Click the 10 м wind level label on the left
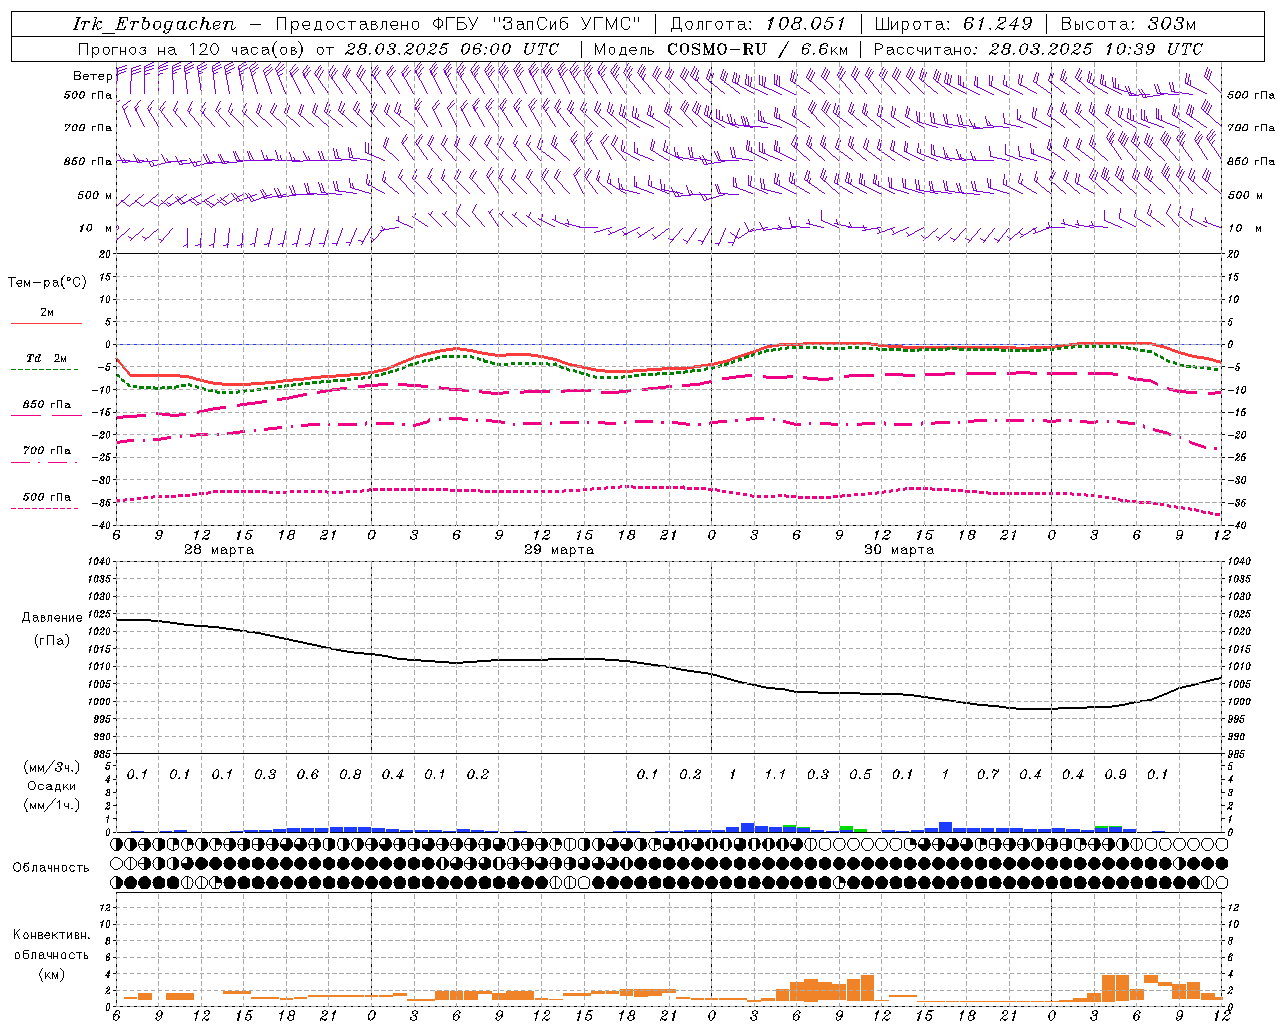The height and width of the screenshot is (1024, 1280). click(96, 229)
